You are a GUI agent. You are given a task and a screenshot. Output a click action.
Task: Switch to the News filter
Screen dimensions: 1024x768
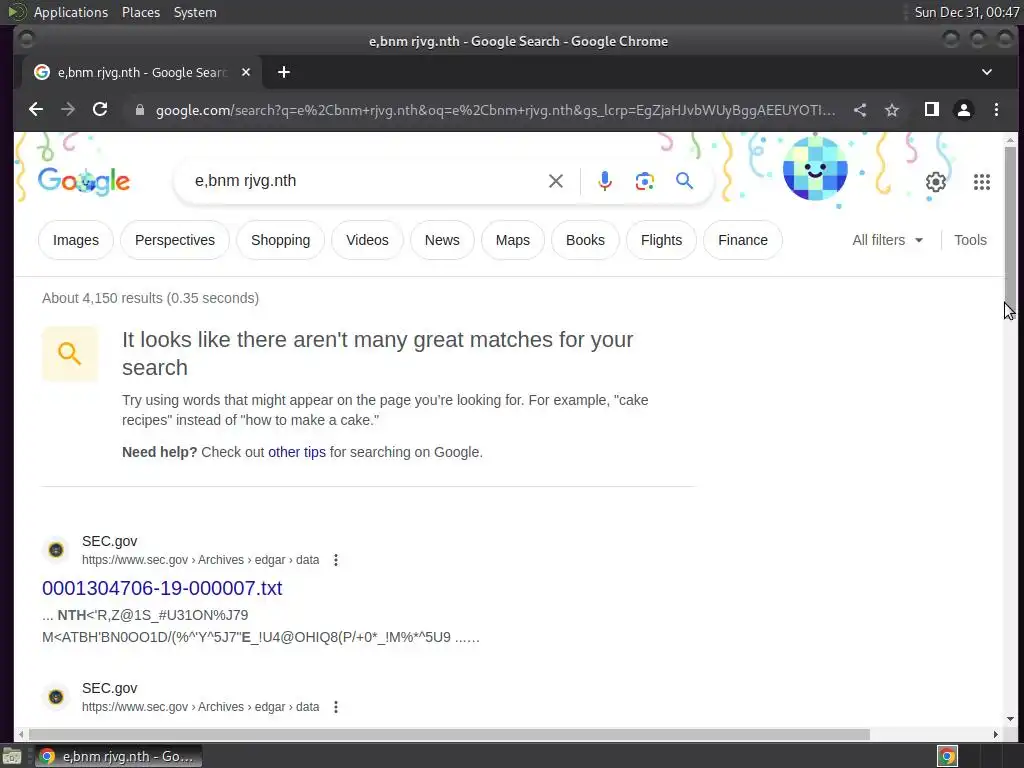[442, 240]
